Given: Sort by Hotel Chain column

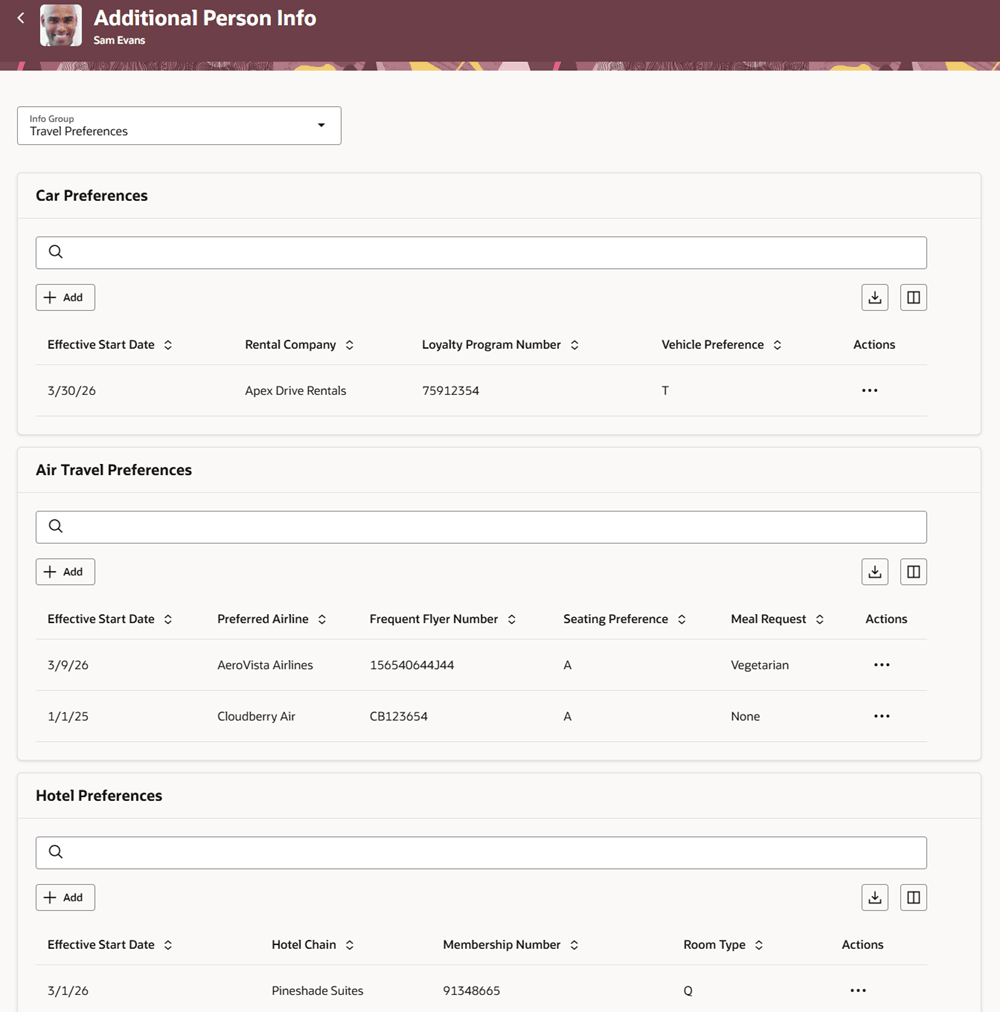Looking at the screenshot, I should pos(349,945).
